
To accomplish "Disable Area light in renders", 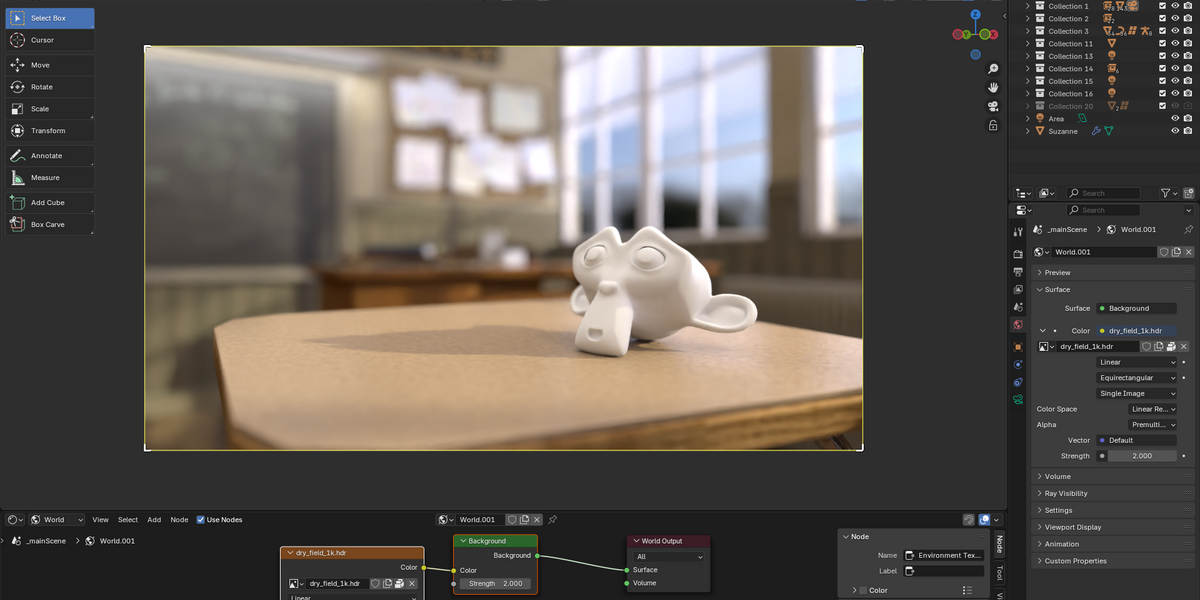I will [1188, 119].
